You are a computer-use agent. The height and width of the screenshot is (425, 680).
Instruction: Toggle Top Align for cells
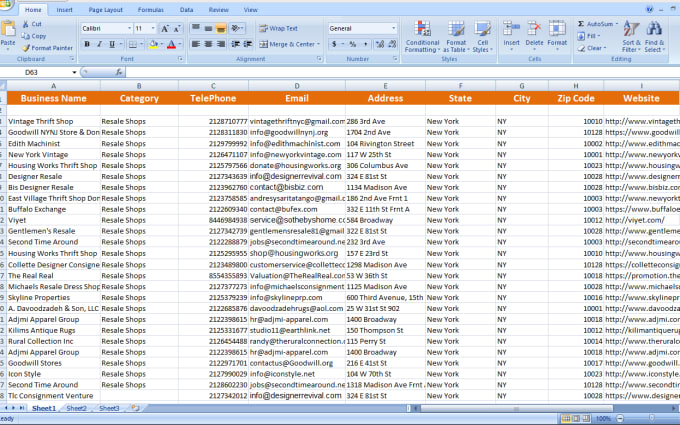(196, 29)
